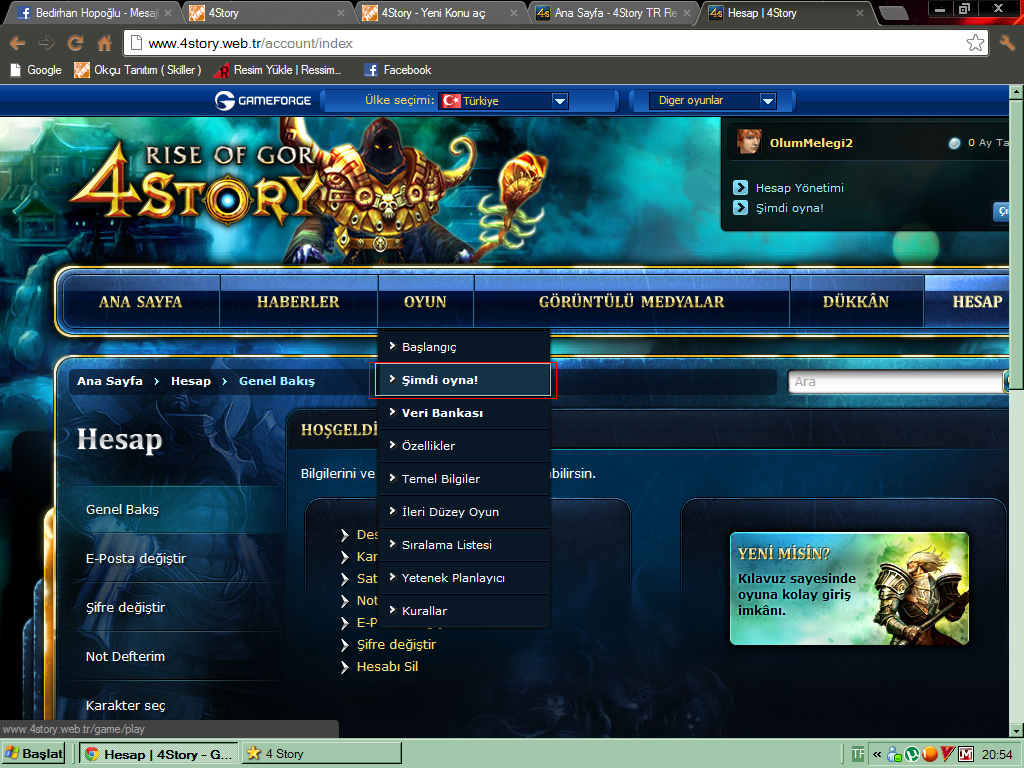1024x768 pixels.
Task: Click the red M tray icon
Action: pyautogui.click(x=966, y=754)
